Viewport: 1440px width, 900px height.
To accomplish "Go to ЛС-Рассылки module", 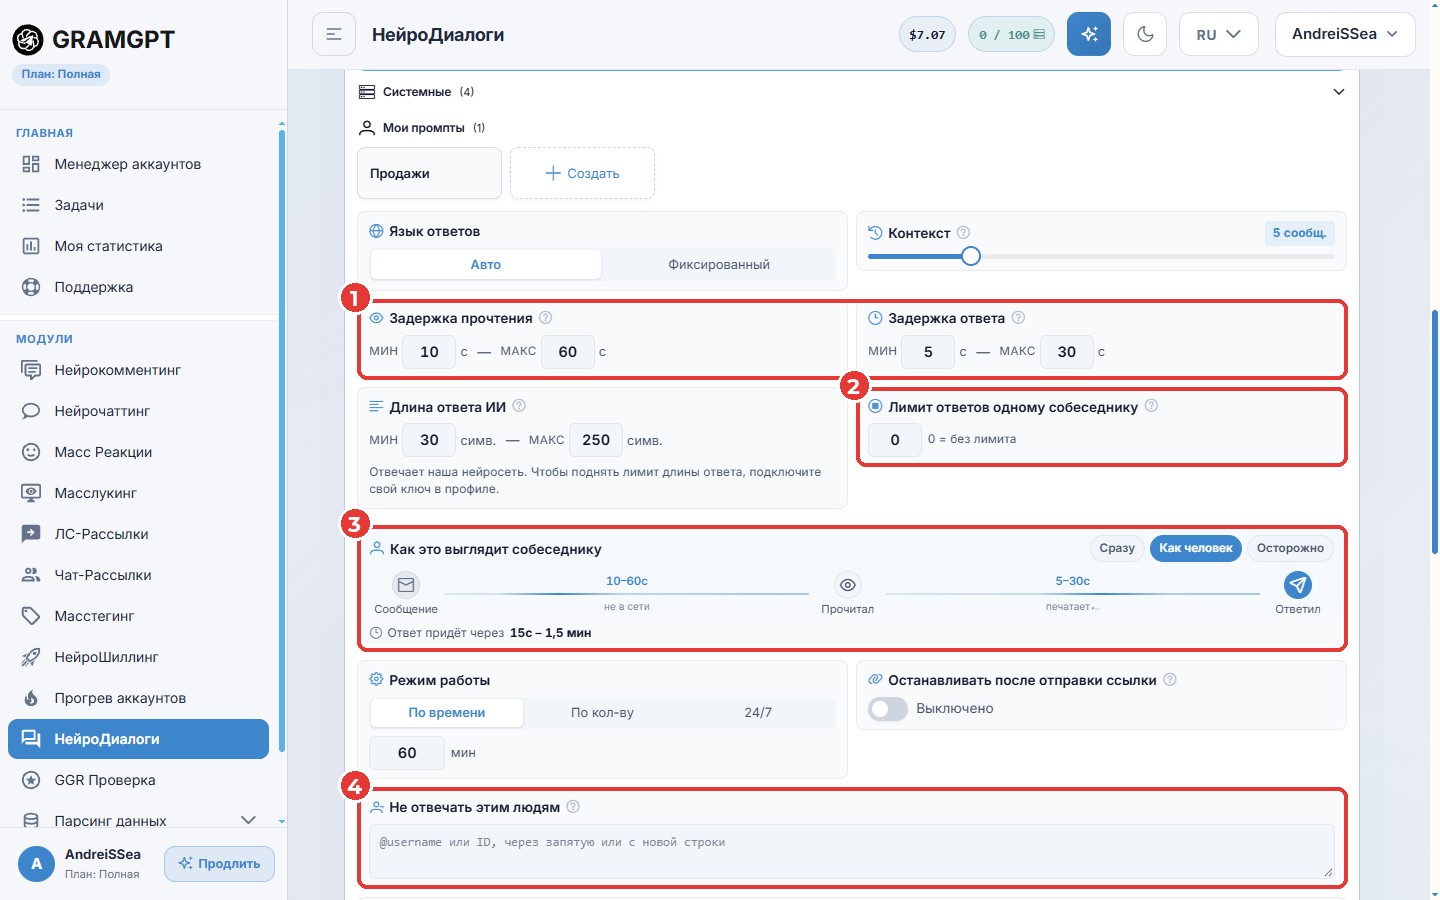I will 138,534.
